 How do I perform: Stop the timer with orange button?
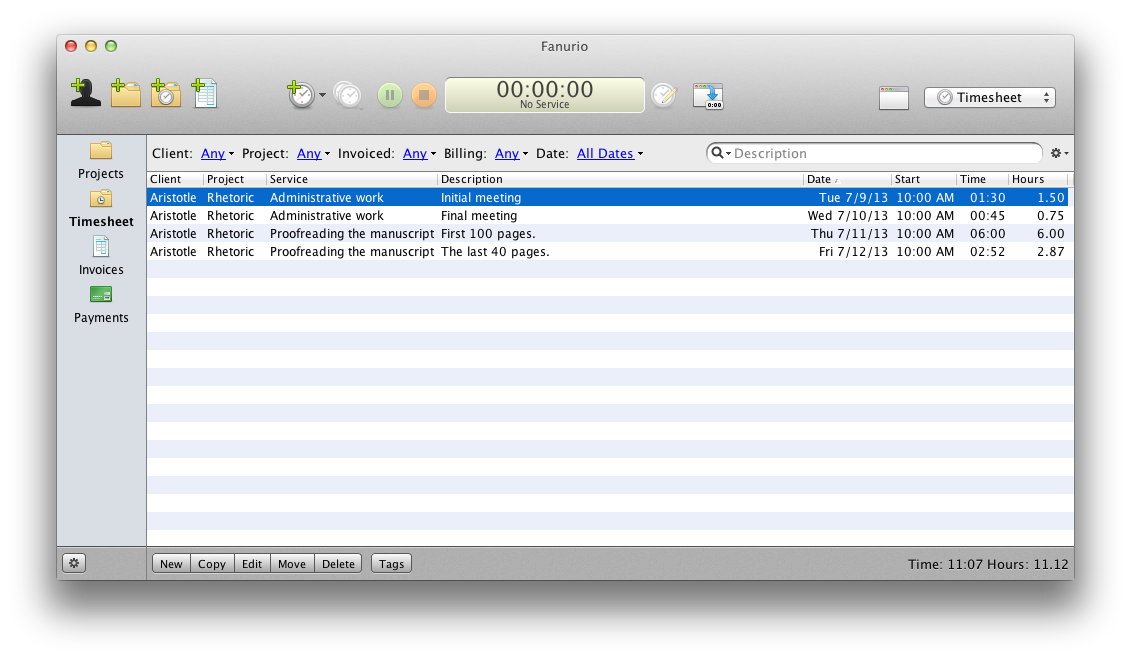(424, 95)
